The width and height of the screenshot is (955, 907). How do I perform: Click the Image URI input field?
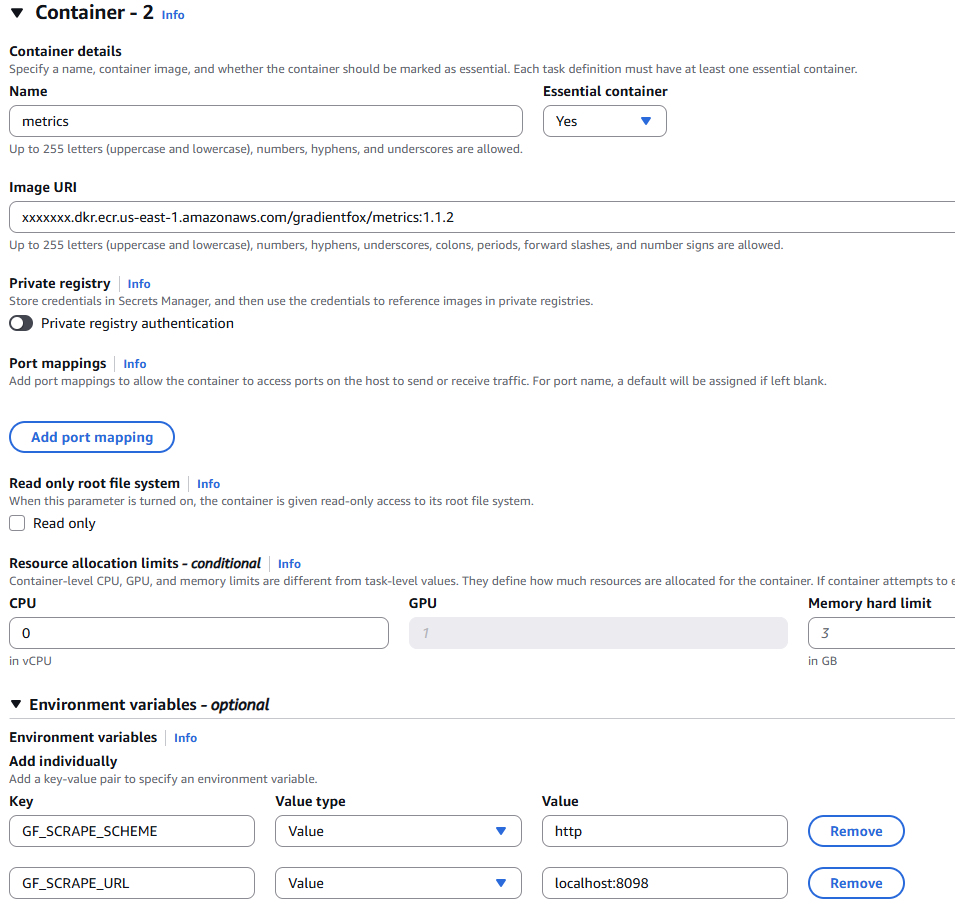point(480,217)
